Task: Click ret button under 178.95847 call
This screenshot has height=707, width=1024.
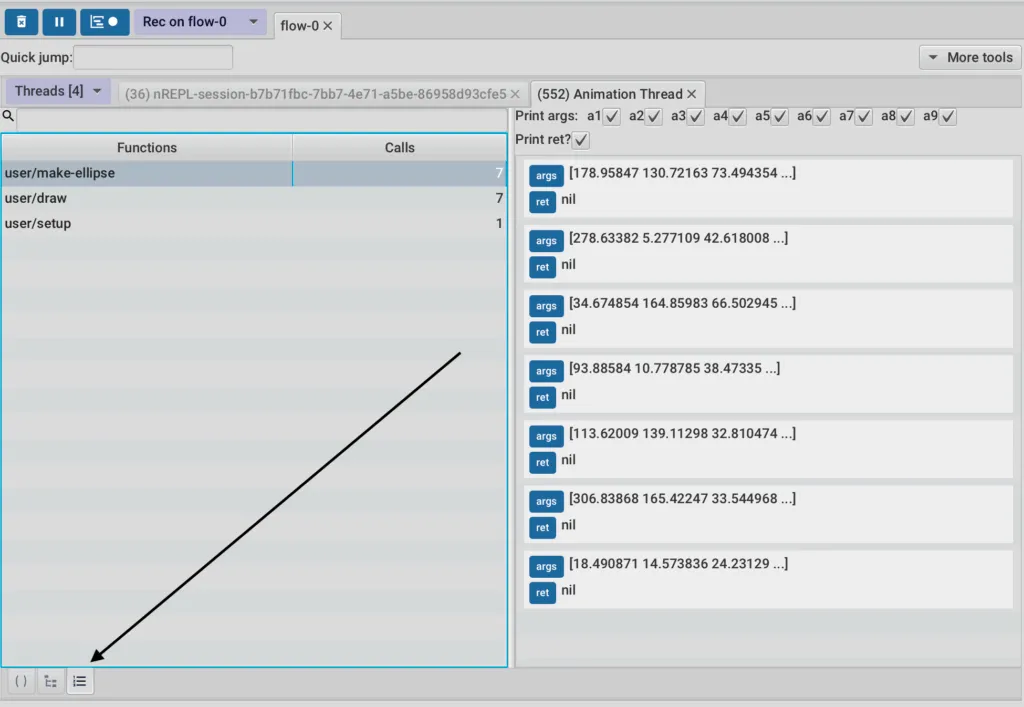Action: [x=542, y=202]
